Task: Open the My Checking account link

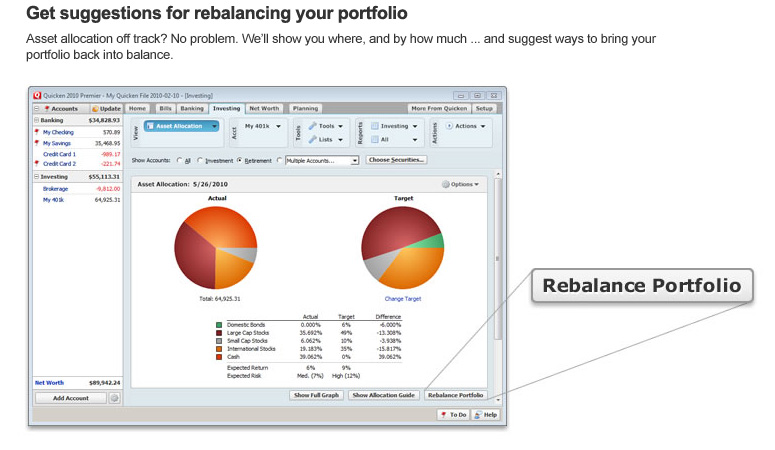Action: 58,133
